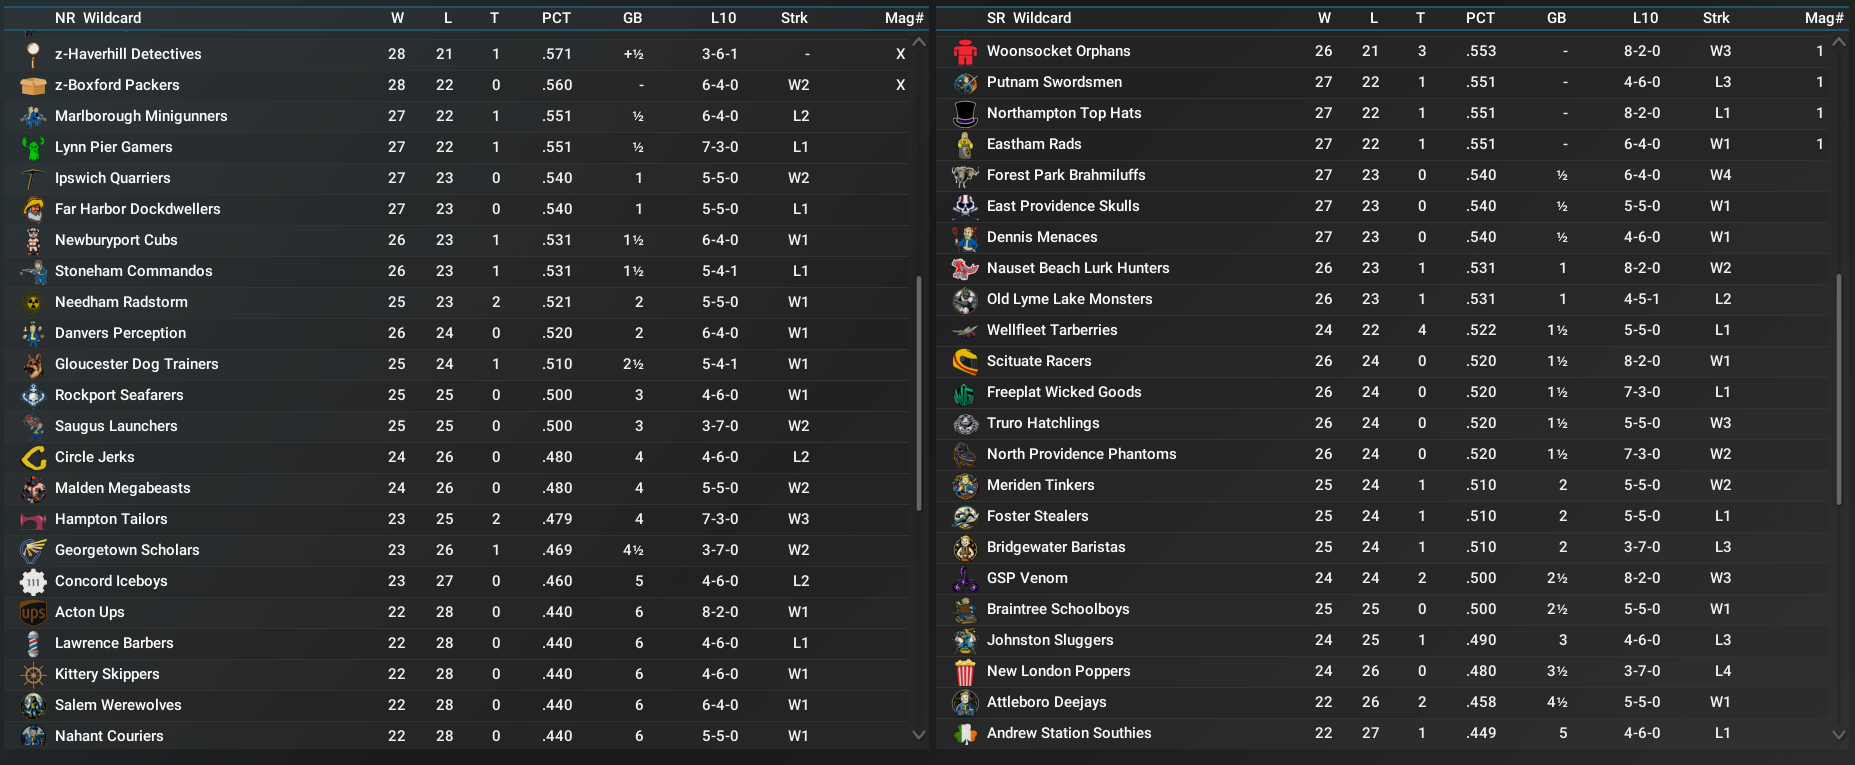
Task: Sort SR Wildcard table by GB column
Action: pos(1556,18)
